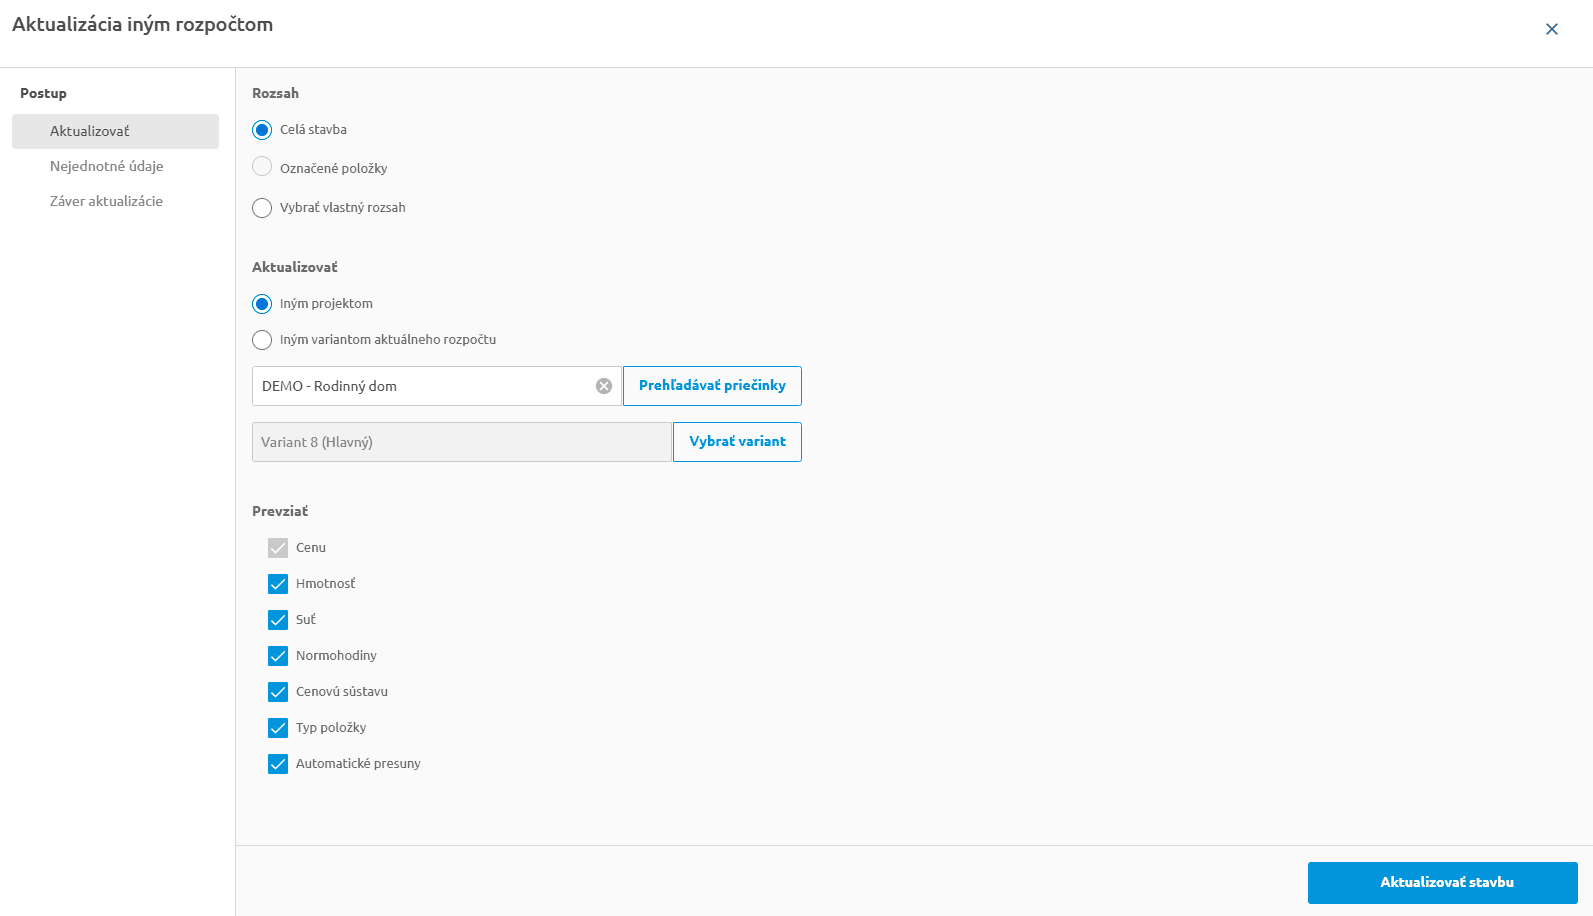Viewport: 1593px width, 916px height.
Task: Open the Aktualizovať step in Postup
Action: click(115, 131)
